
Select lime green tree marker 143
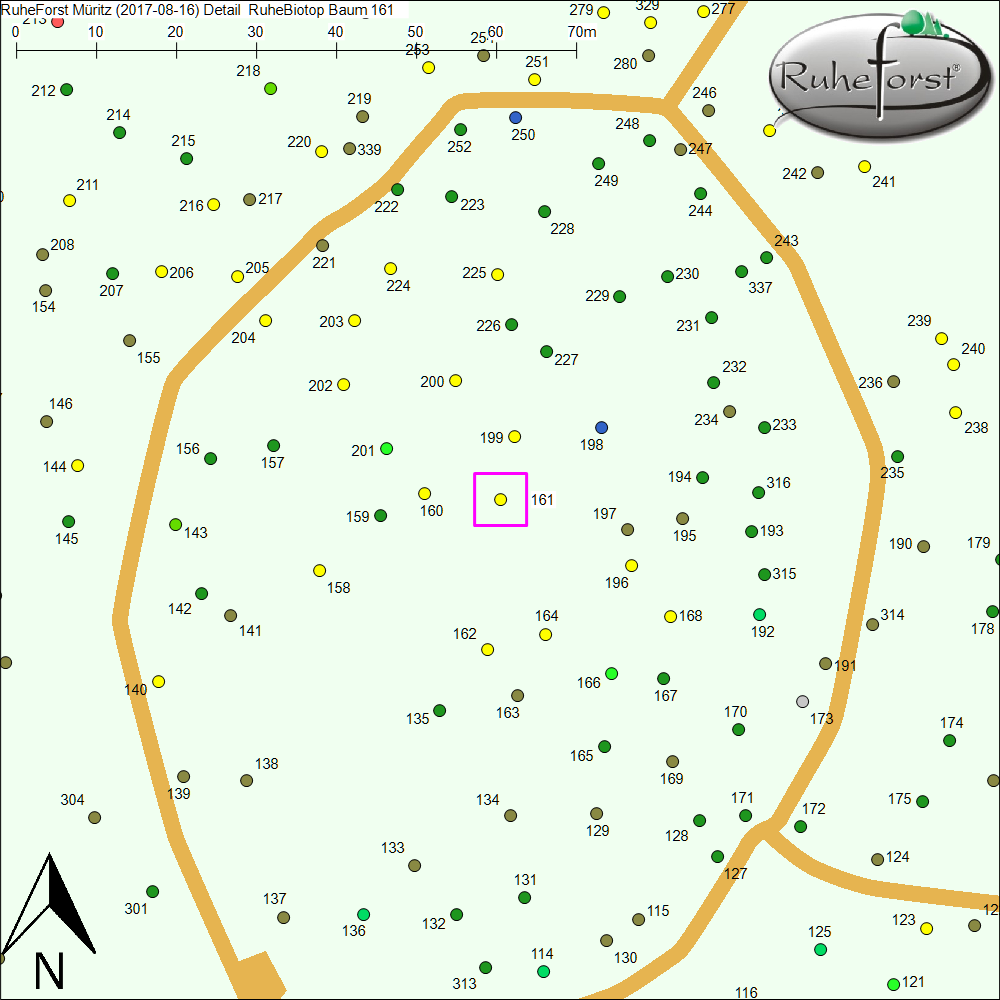point(176,524)
